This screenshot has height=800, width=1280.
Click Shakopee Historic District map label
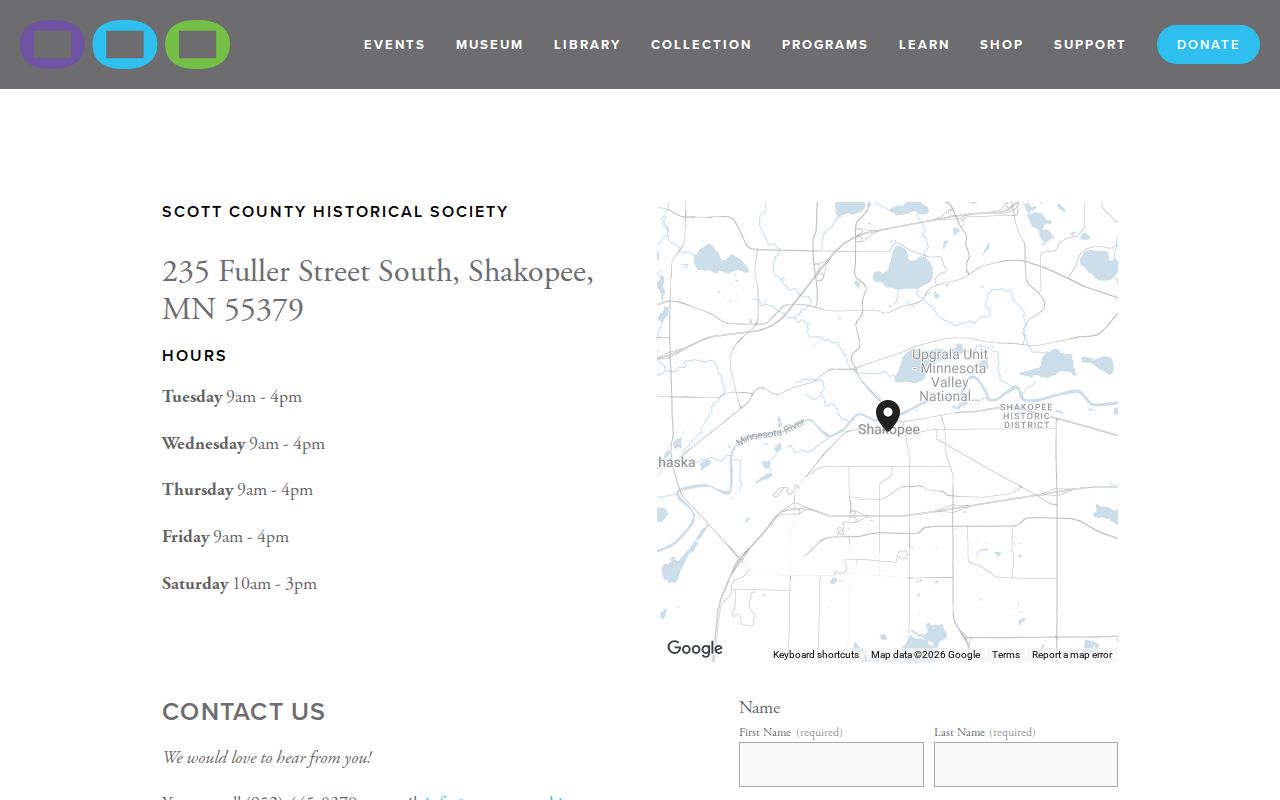1027,416
